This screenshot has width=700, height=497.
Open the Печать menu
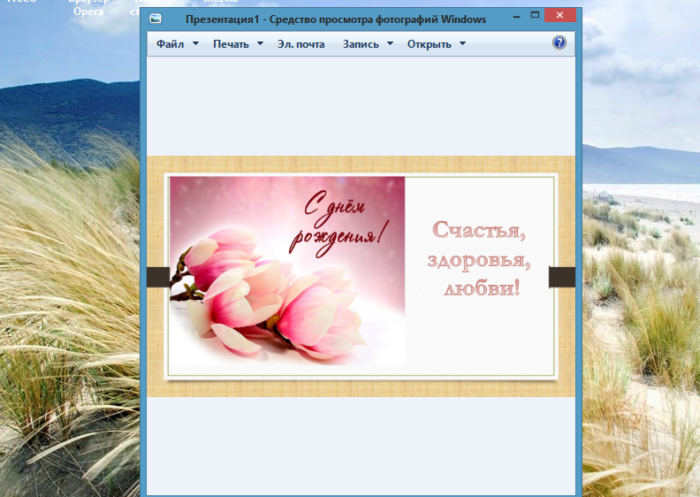(231, 44)
